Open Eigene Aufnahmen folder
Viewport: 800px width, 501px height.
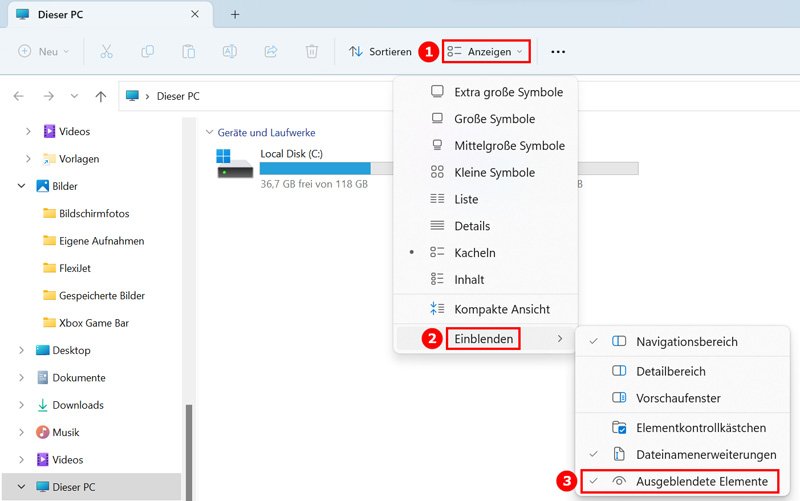click(94, 241)
